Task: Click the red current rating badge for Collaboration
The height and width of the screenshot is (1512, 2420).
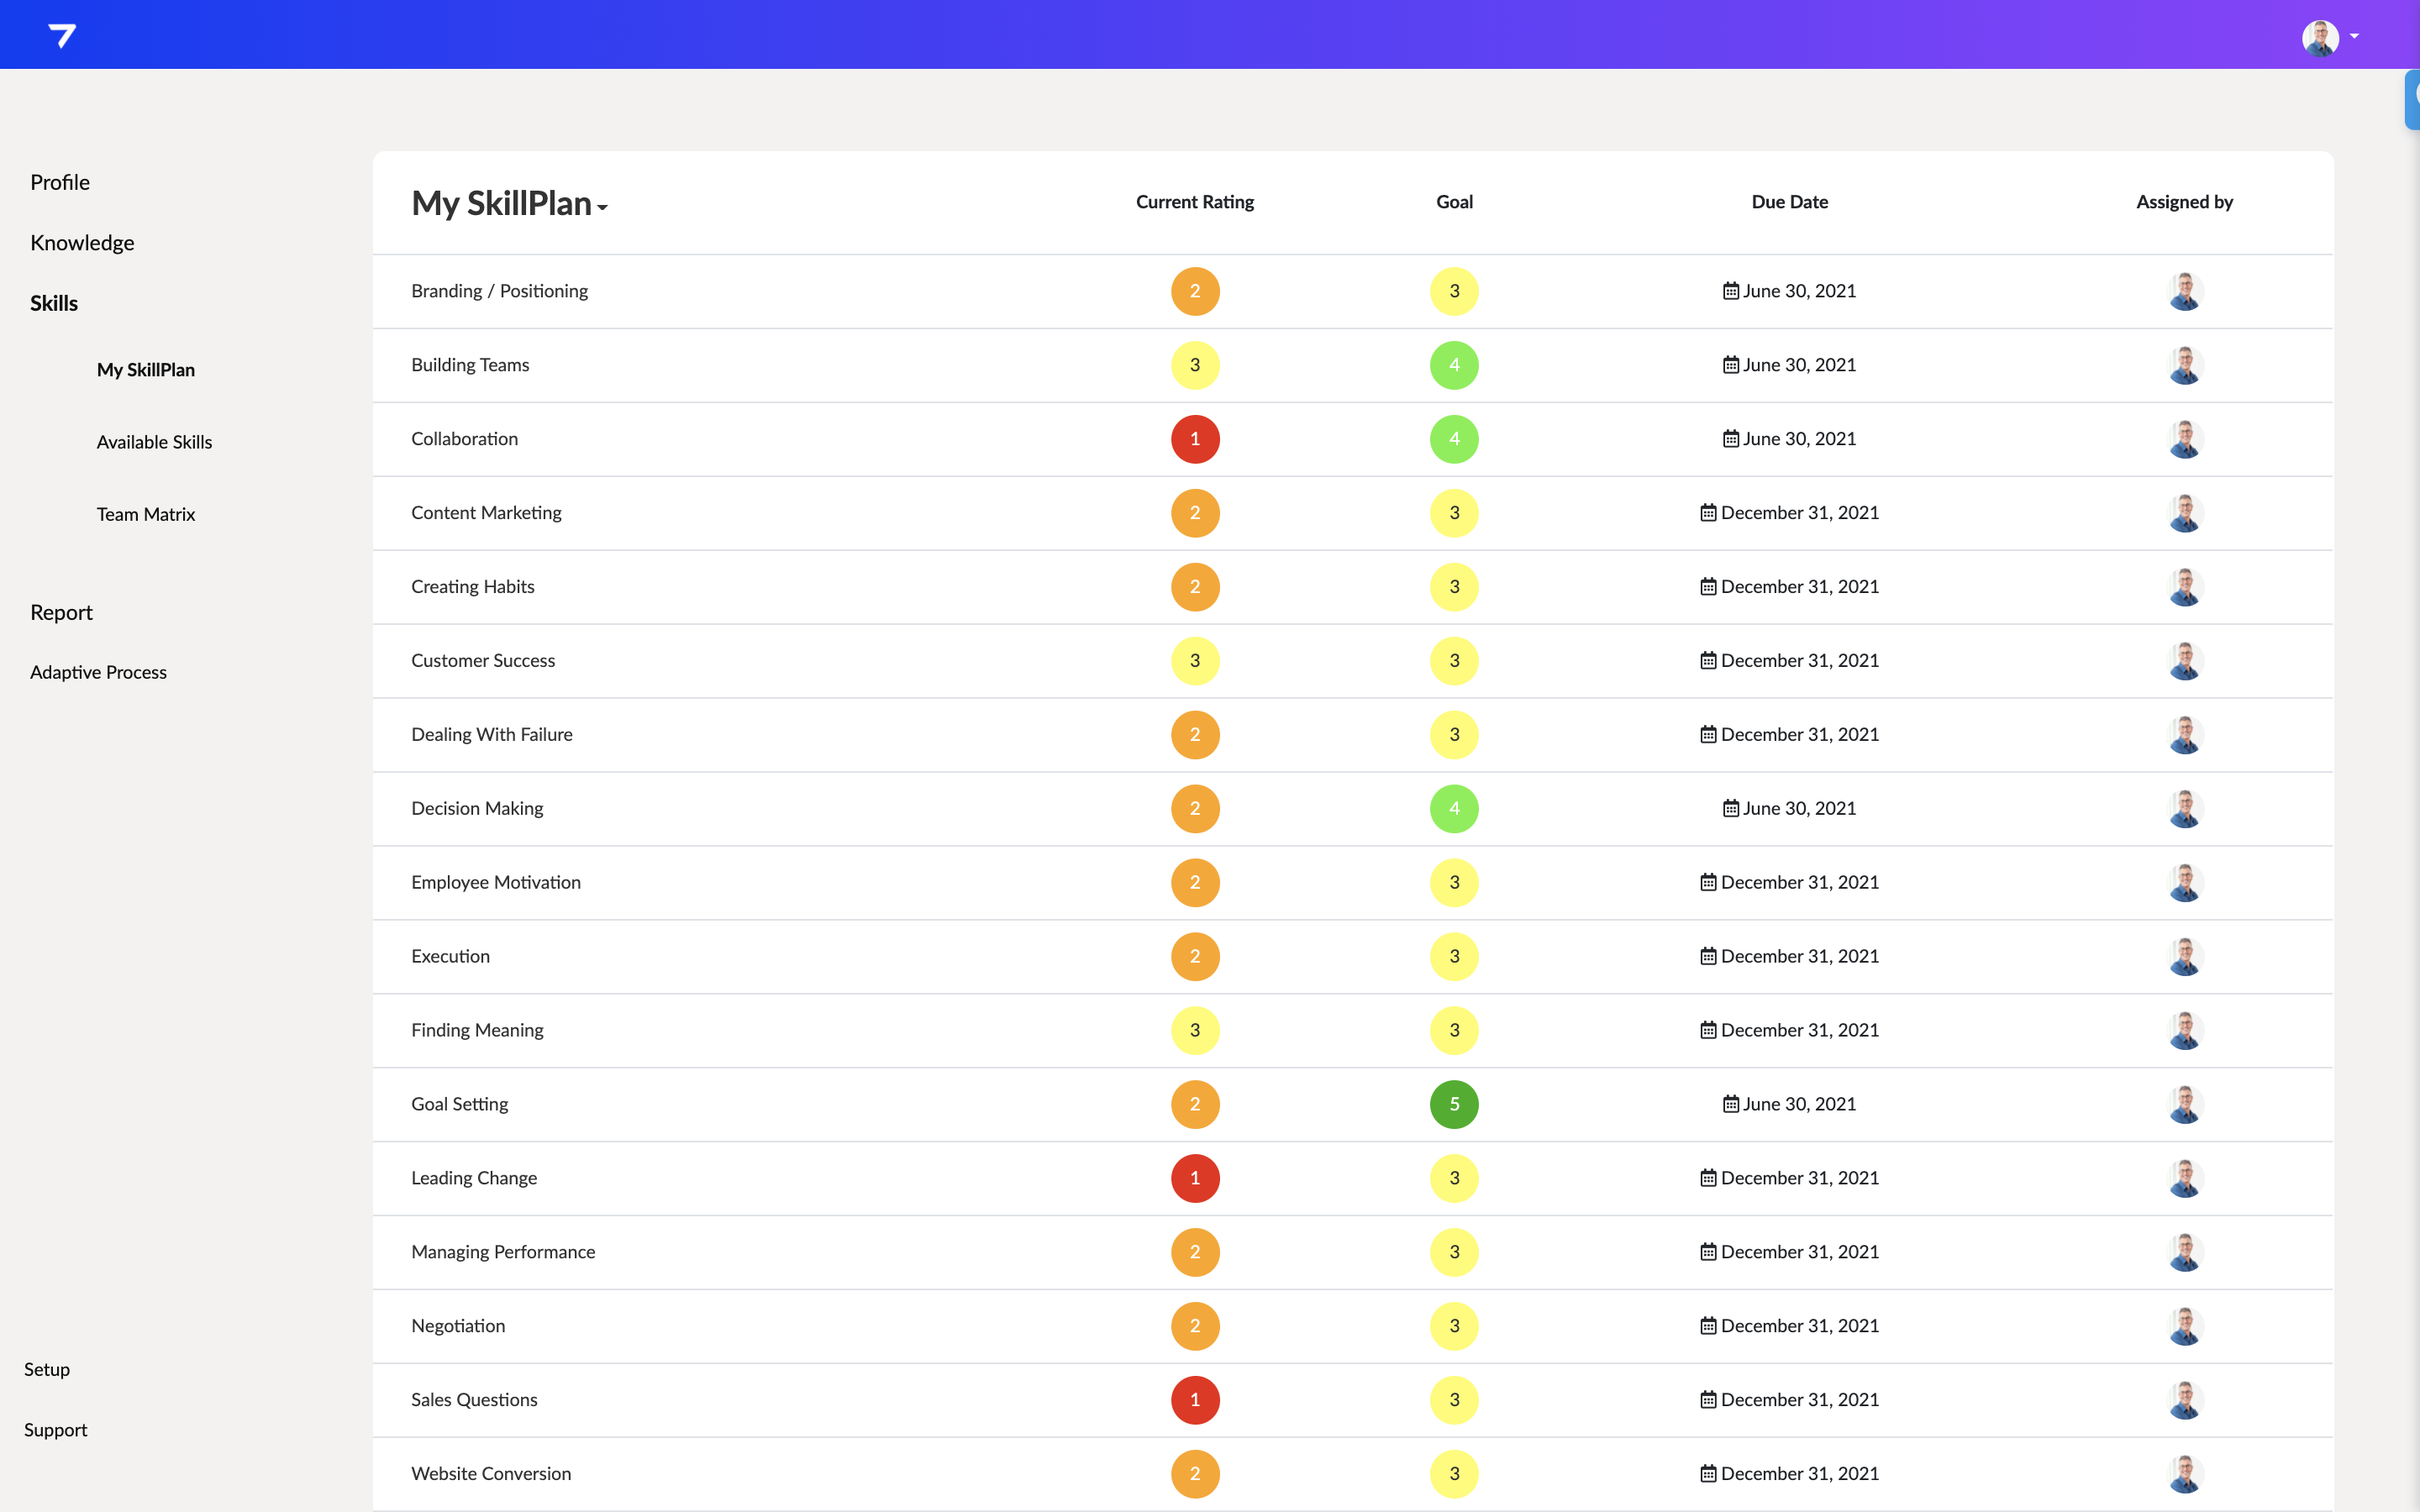Action: pyautogui.click(x=1195, y=439)
